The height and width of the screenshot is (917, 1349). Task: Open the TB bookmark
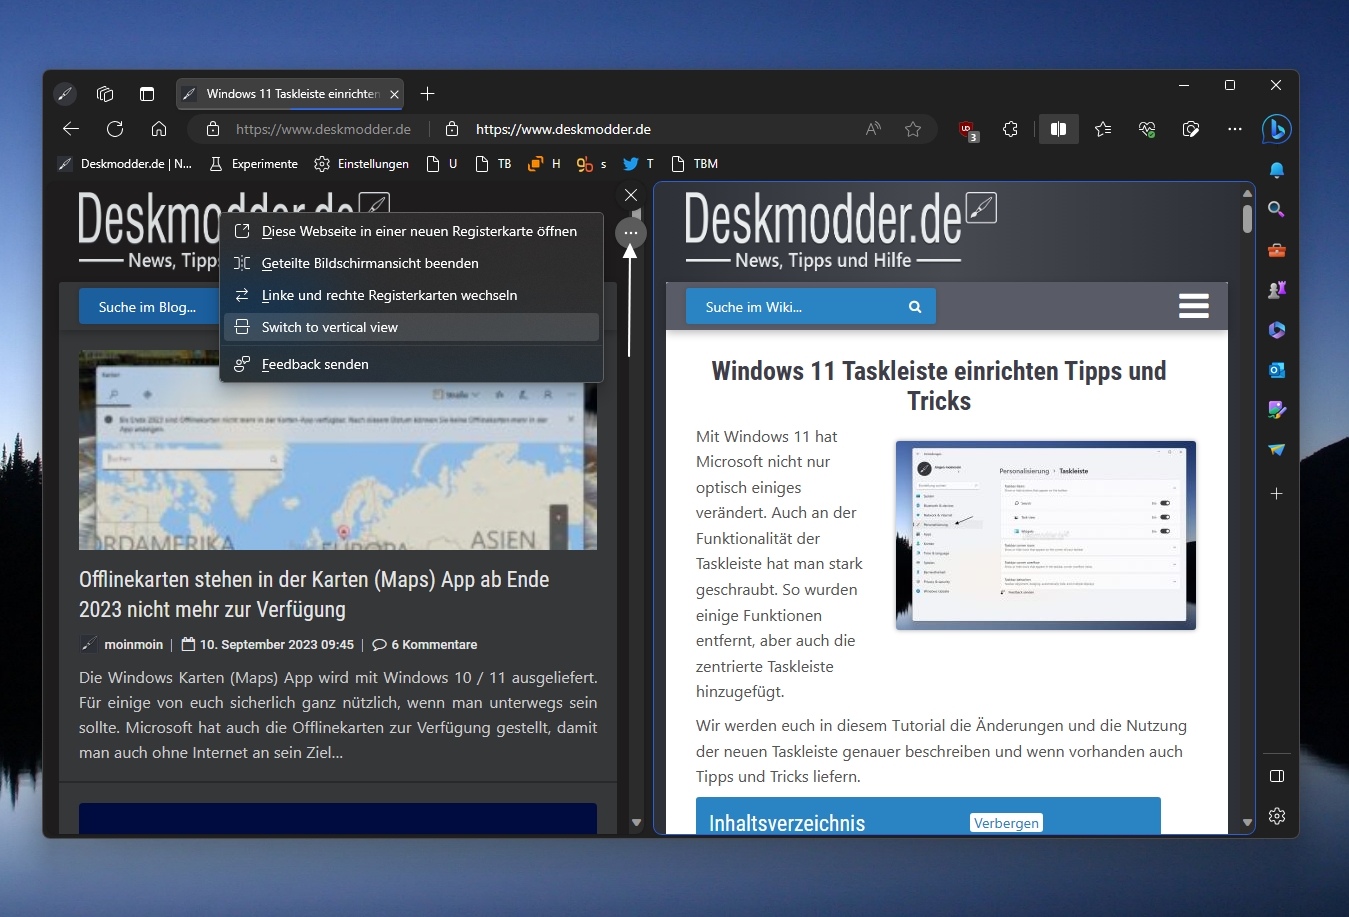(x=493, y=164)
